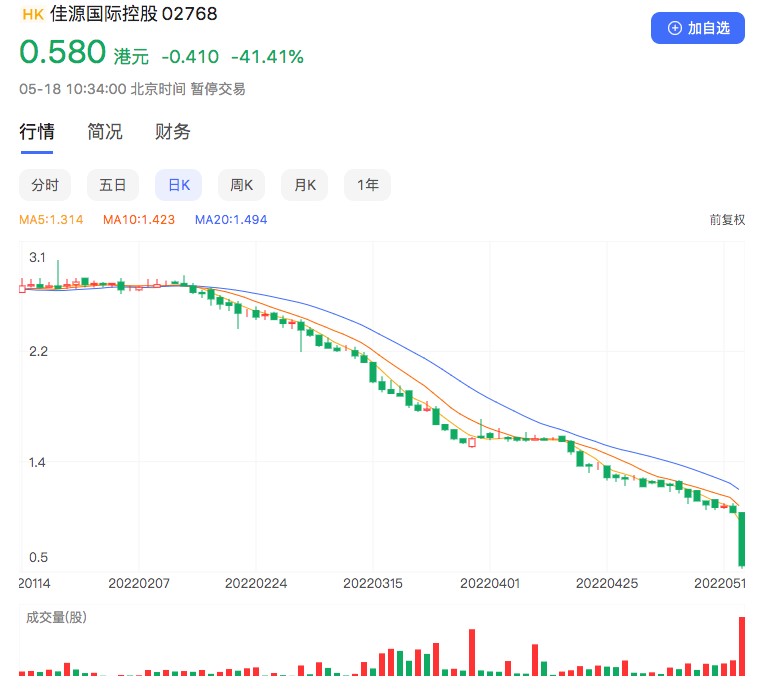Select the 1年 time range
Screen dimensions: 757x699
367,185
